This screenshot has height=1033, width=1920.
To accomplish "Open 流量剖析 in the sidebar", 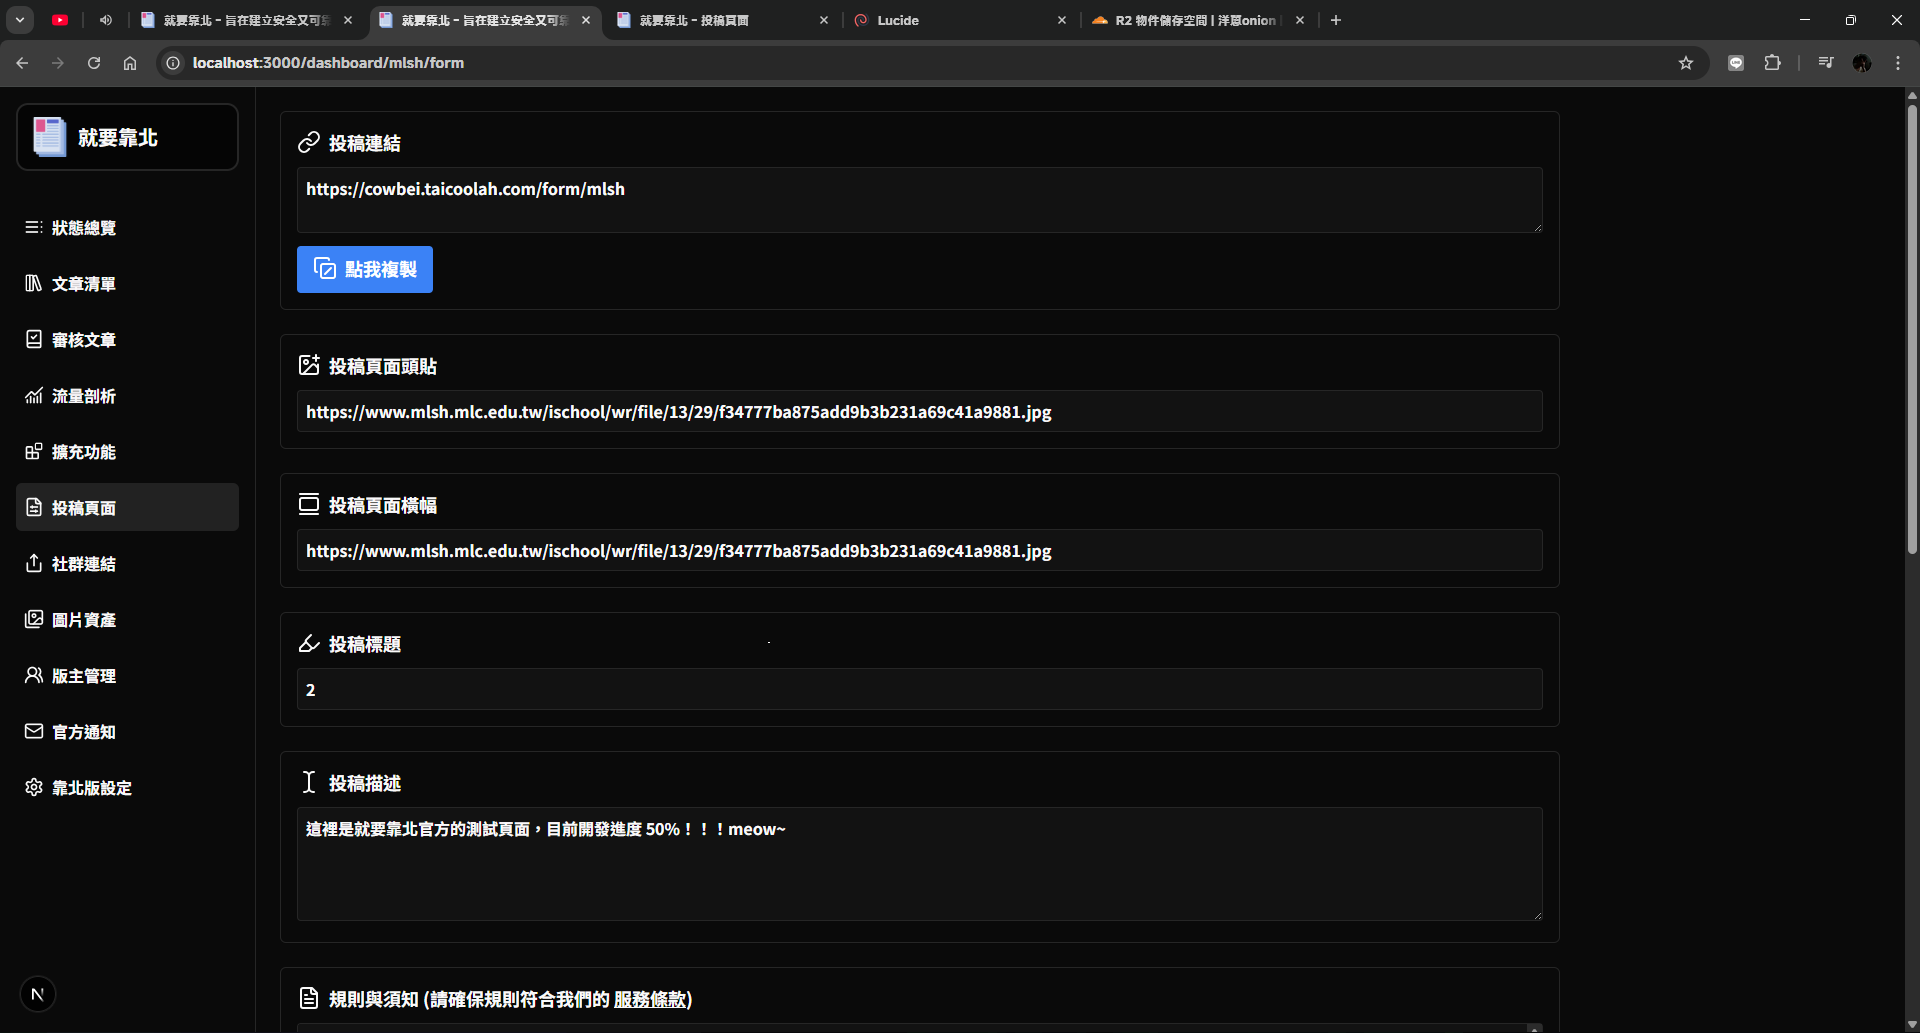I will (x=127, y=396).
